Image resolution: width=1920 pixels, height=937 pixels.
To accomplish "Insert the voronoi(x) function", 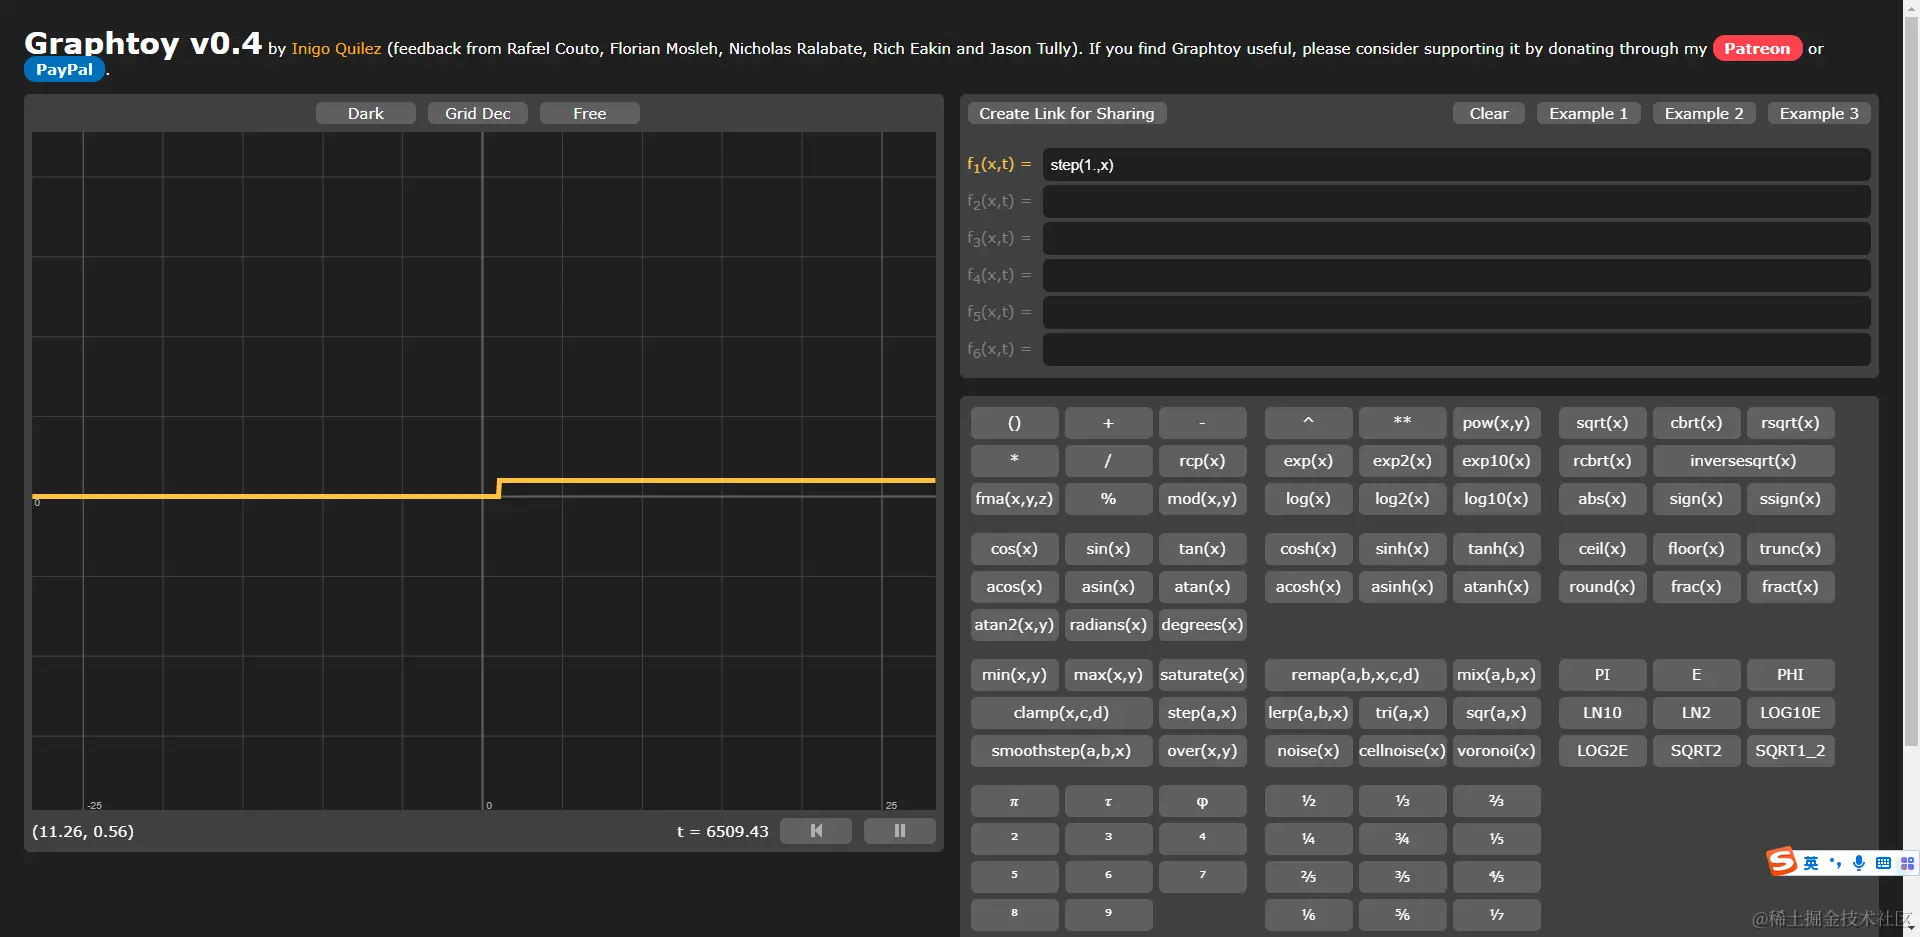I will coord(1496,750).
